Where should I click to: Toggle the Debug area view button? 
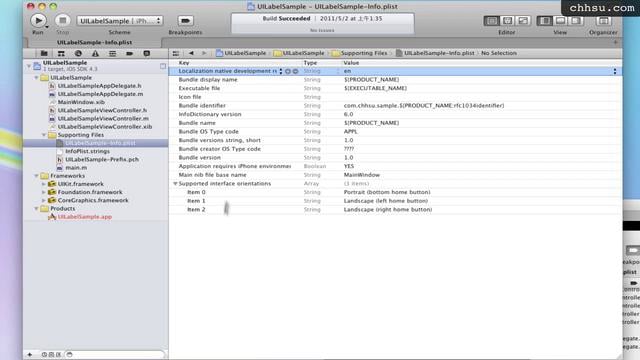(560, 21)
